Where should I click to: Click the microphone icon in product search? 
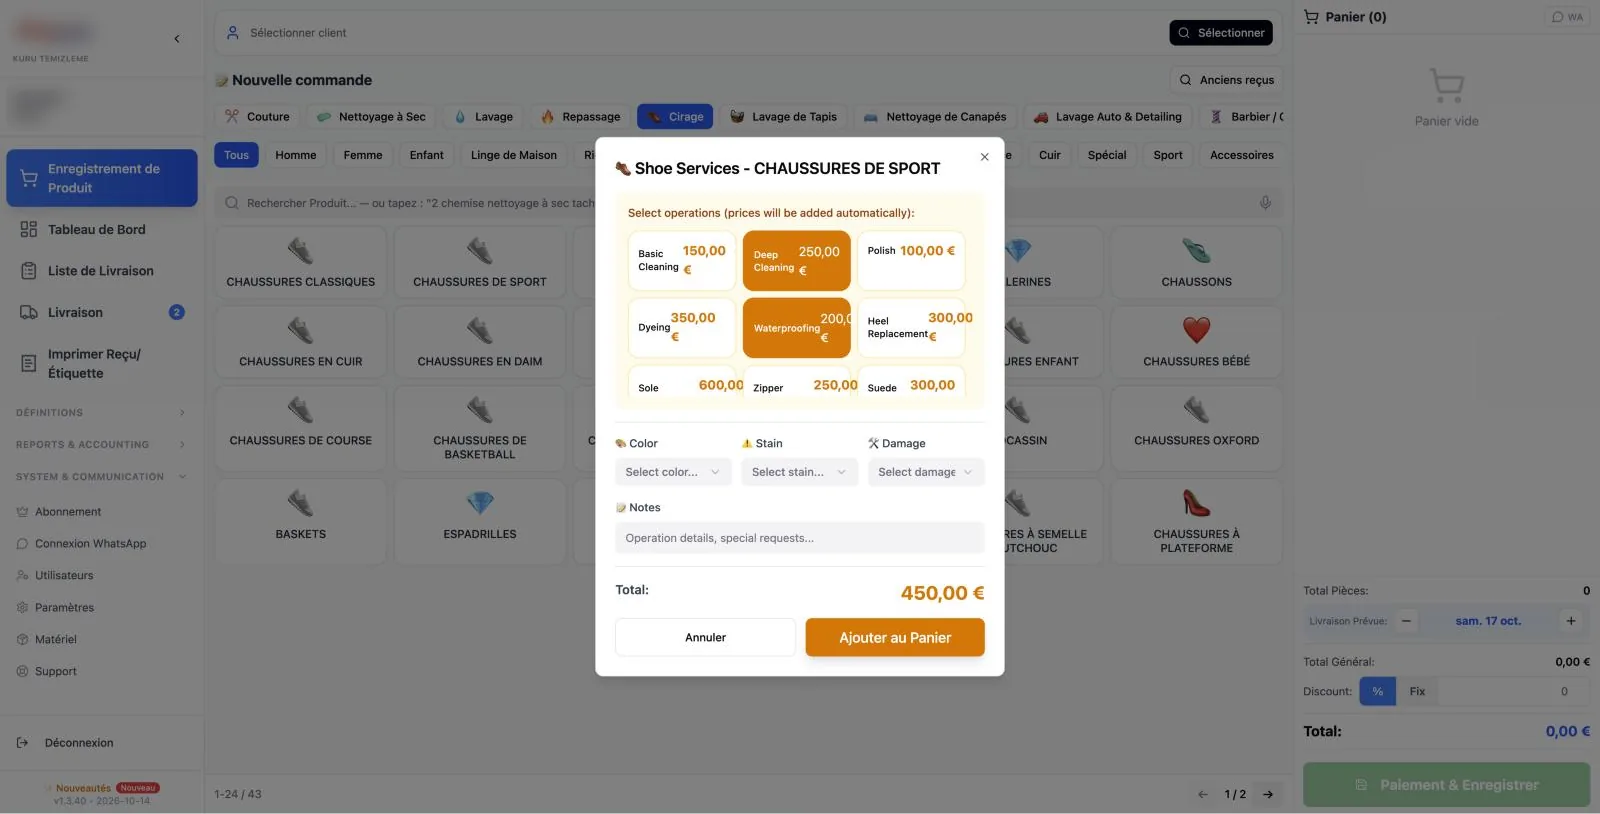pyautogui.click(x=1265, y=203)
